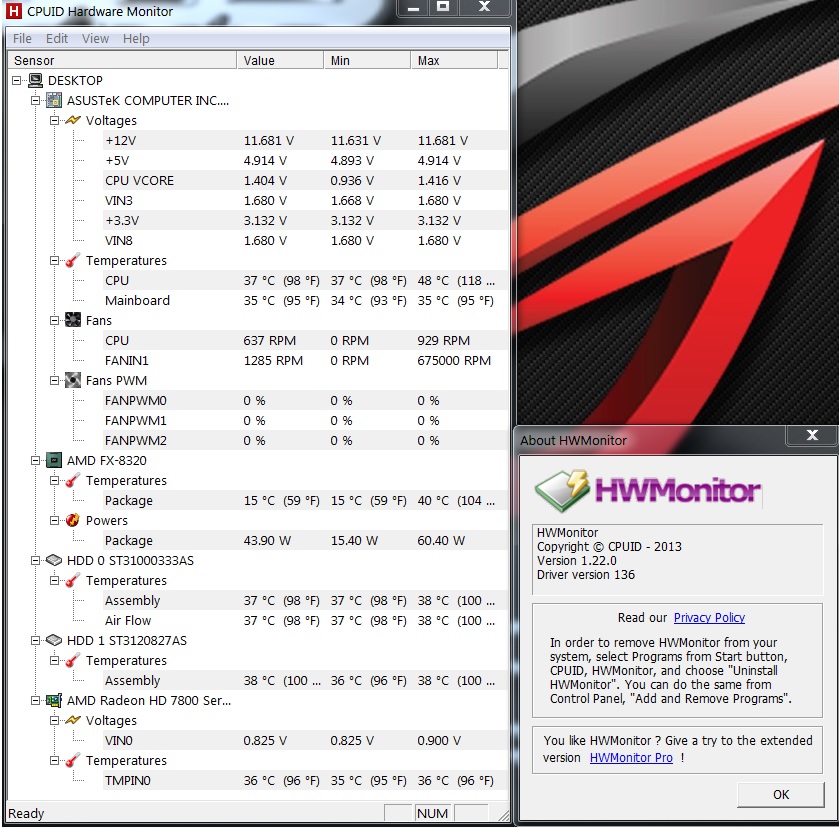Image resolution: width=839 pixels, height=828 pixels.
Task: Click the Max column header
Action: click(x=454, y=60)
